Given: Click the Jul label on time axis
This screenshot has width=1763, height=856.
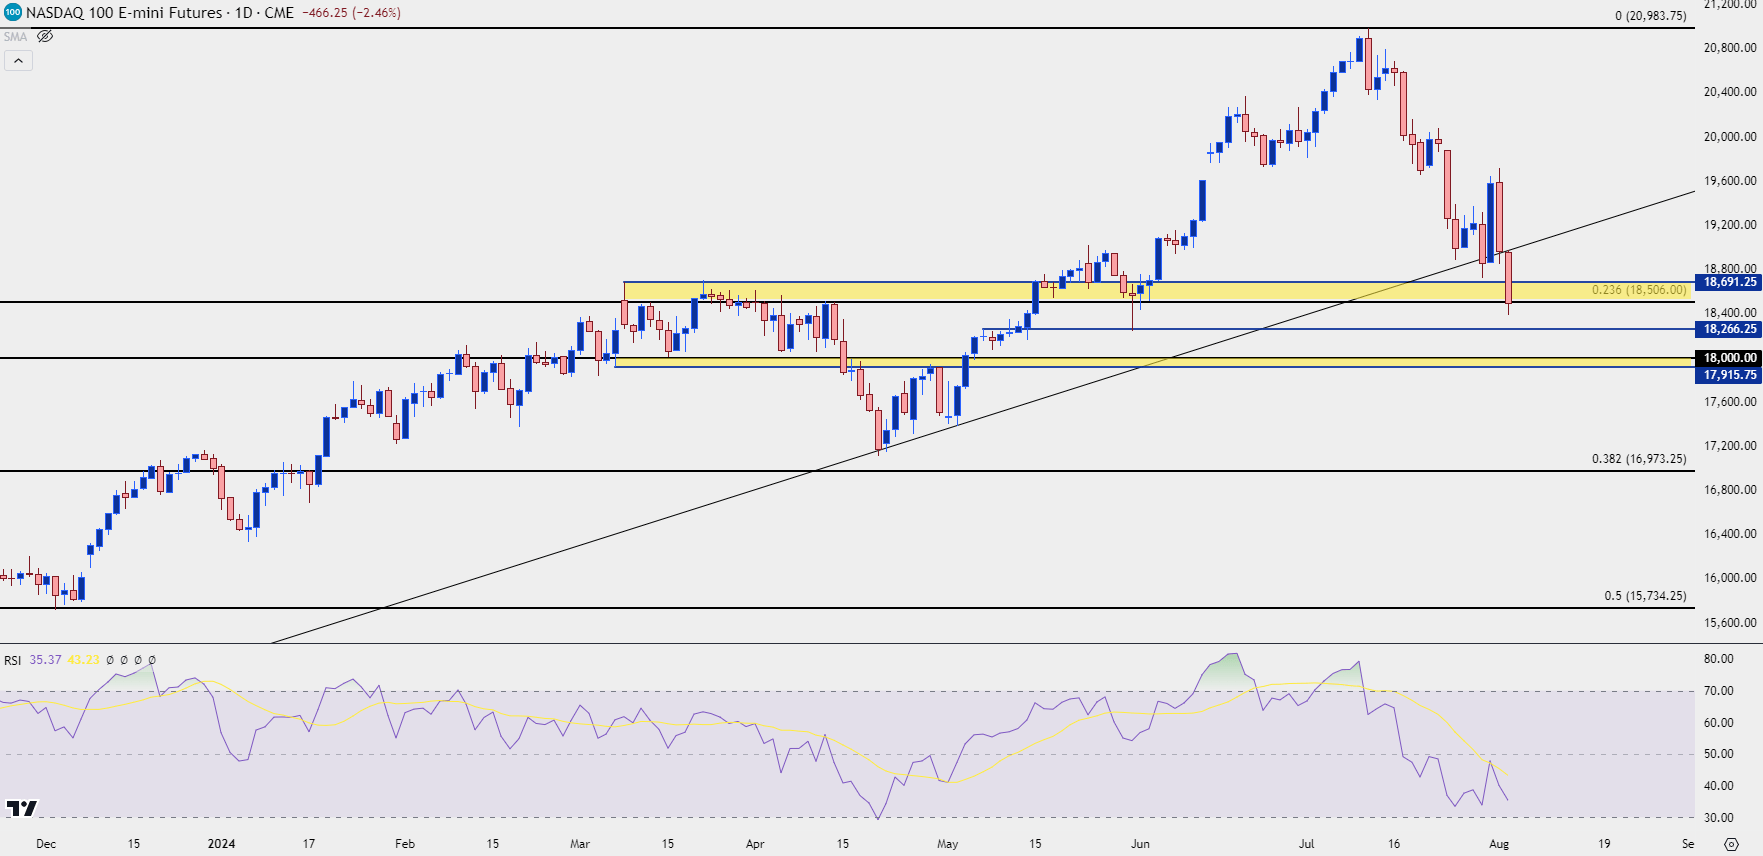Looking at the screenshot, I should tap(1306, 844).
